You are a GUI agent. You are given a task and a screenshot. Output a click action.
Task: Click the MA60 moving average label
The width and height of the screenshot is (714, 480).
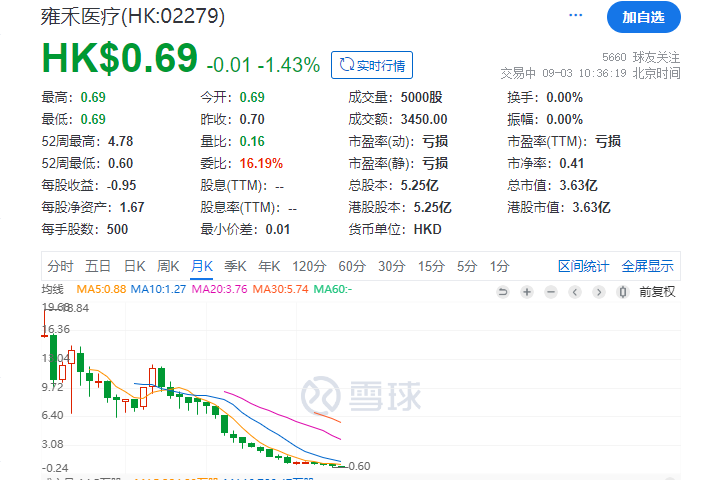pos(333,289)
